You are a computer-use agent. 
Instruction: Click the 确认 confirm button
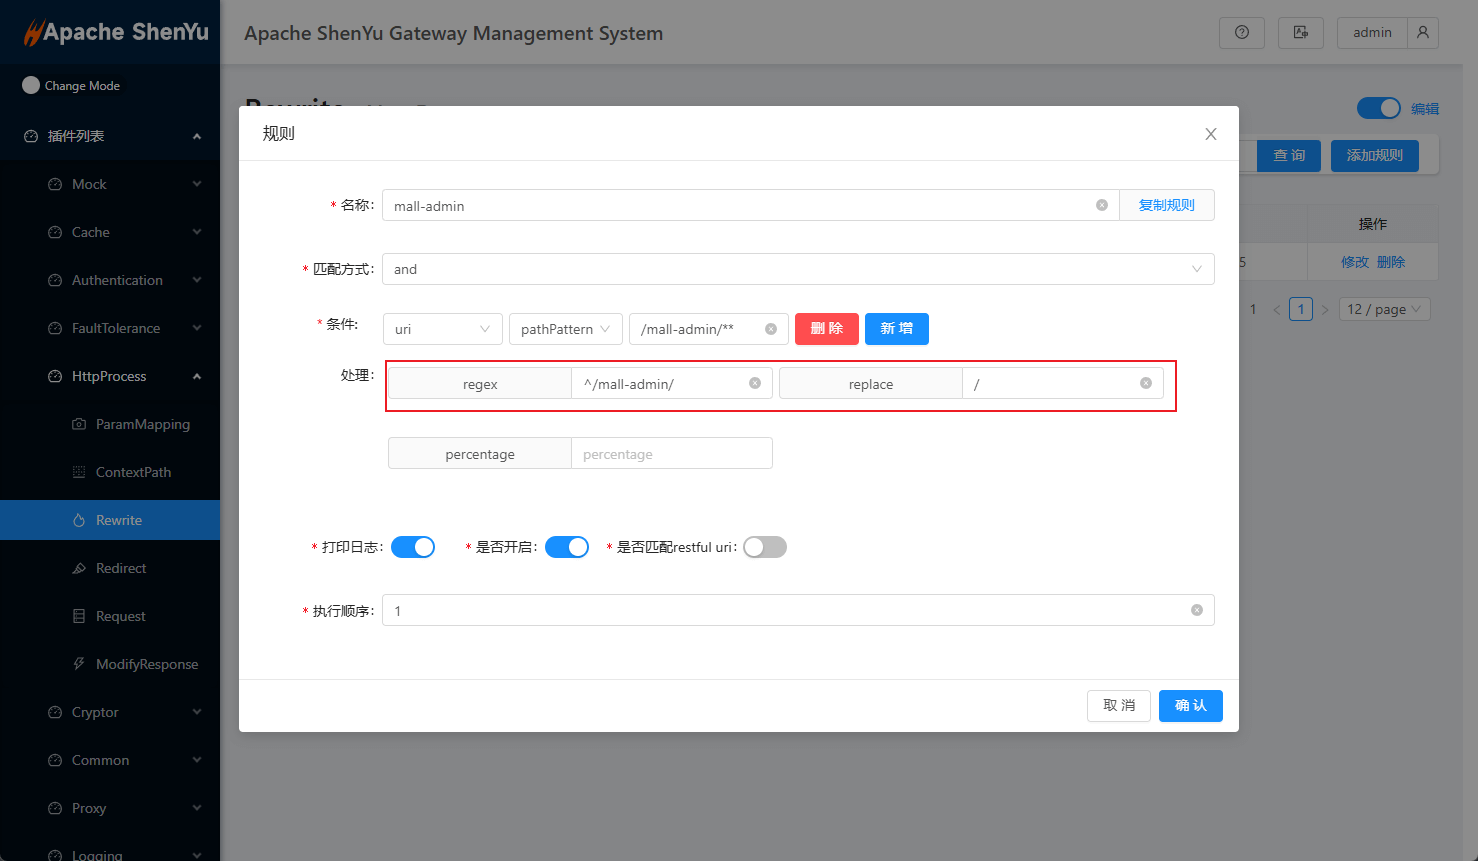pyautogui.click(x=1190, y=705)
